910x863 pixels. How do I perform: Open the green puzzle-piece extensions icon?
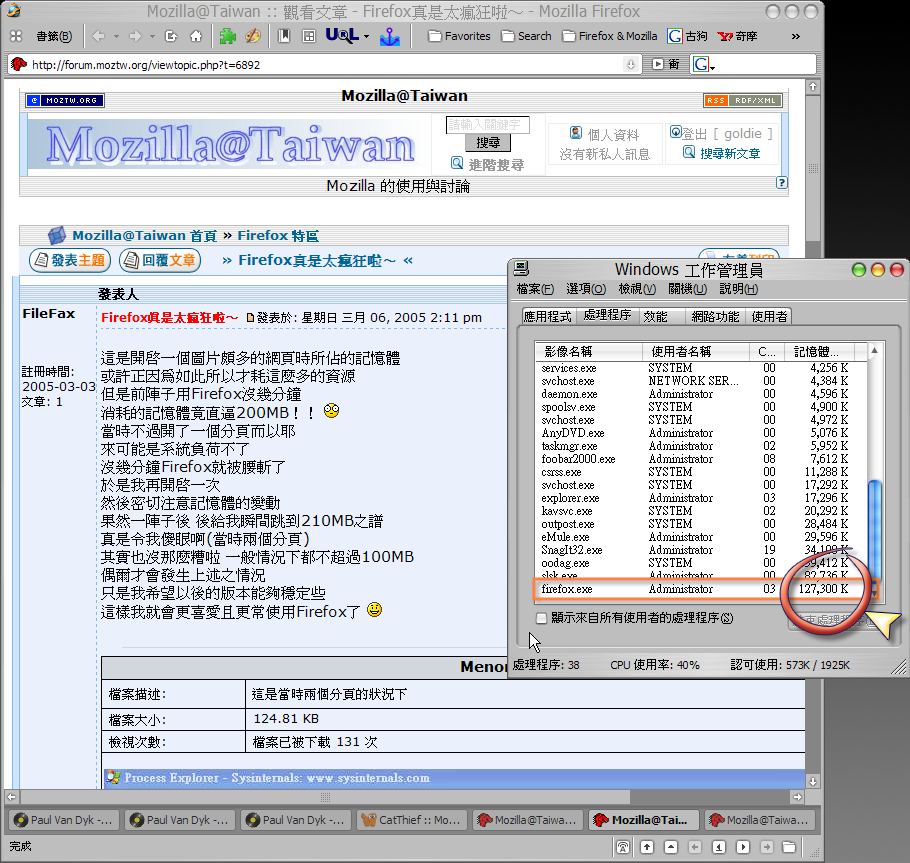tap(228, 37)
